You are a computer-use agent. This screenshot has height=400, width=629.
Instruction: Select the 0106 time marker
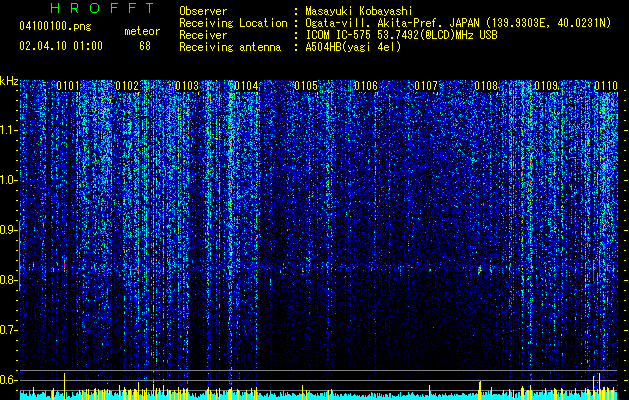366,86
